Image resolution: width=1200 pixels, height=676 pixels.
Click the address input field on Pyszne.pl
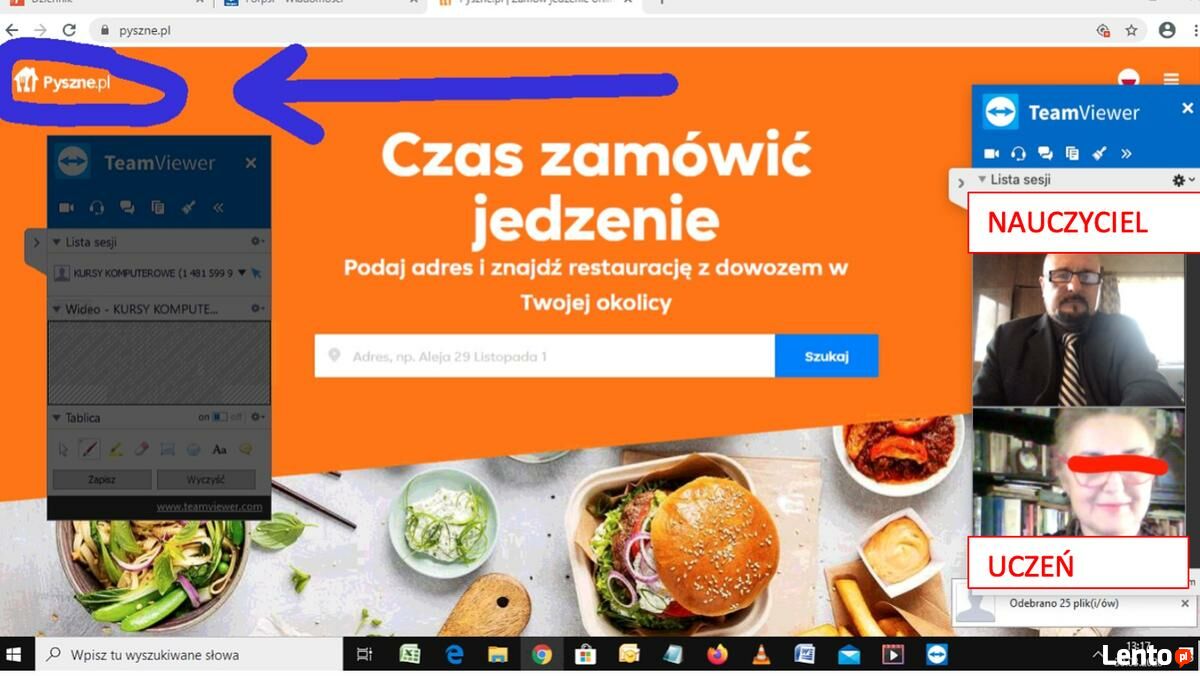point(545,356)
